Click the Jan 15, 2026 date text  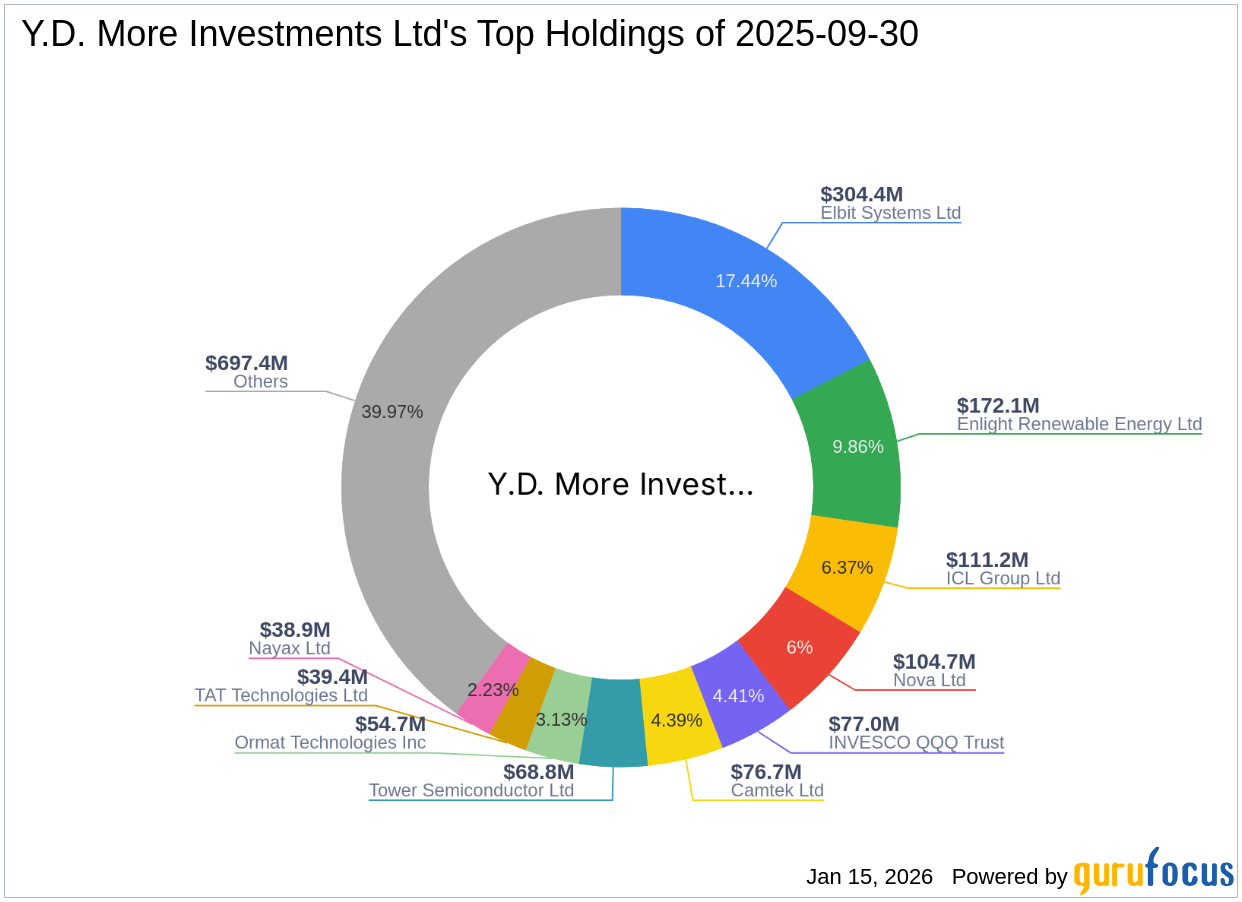(867, 877)
